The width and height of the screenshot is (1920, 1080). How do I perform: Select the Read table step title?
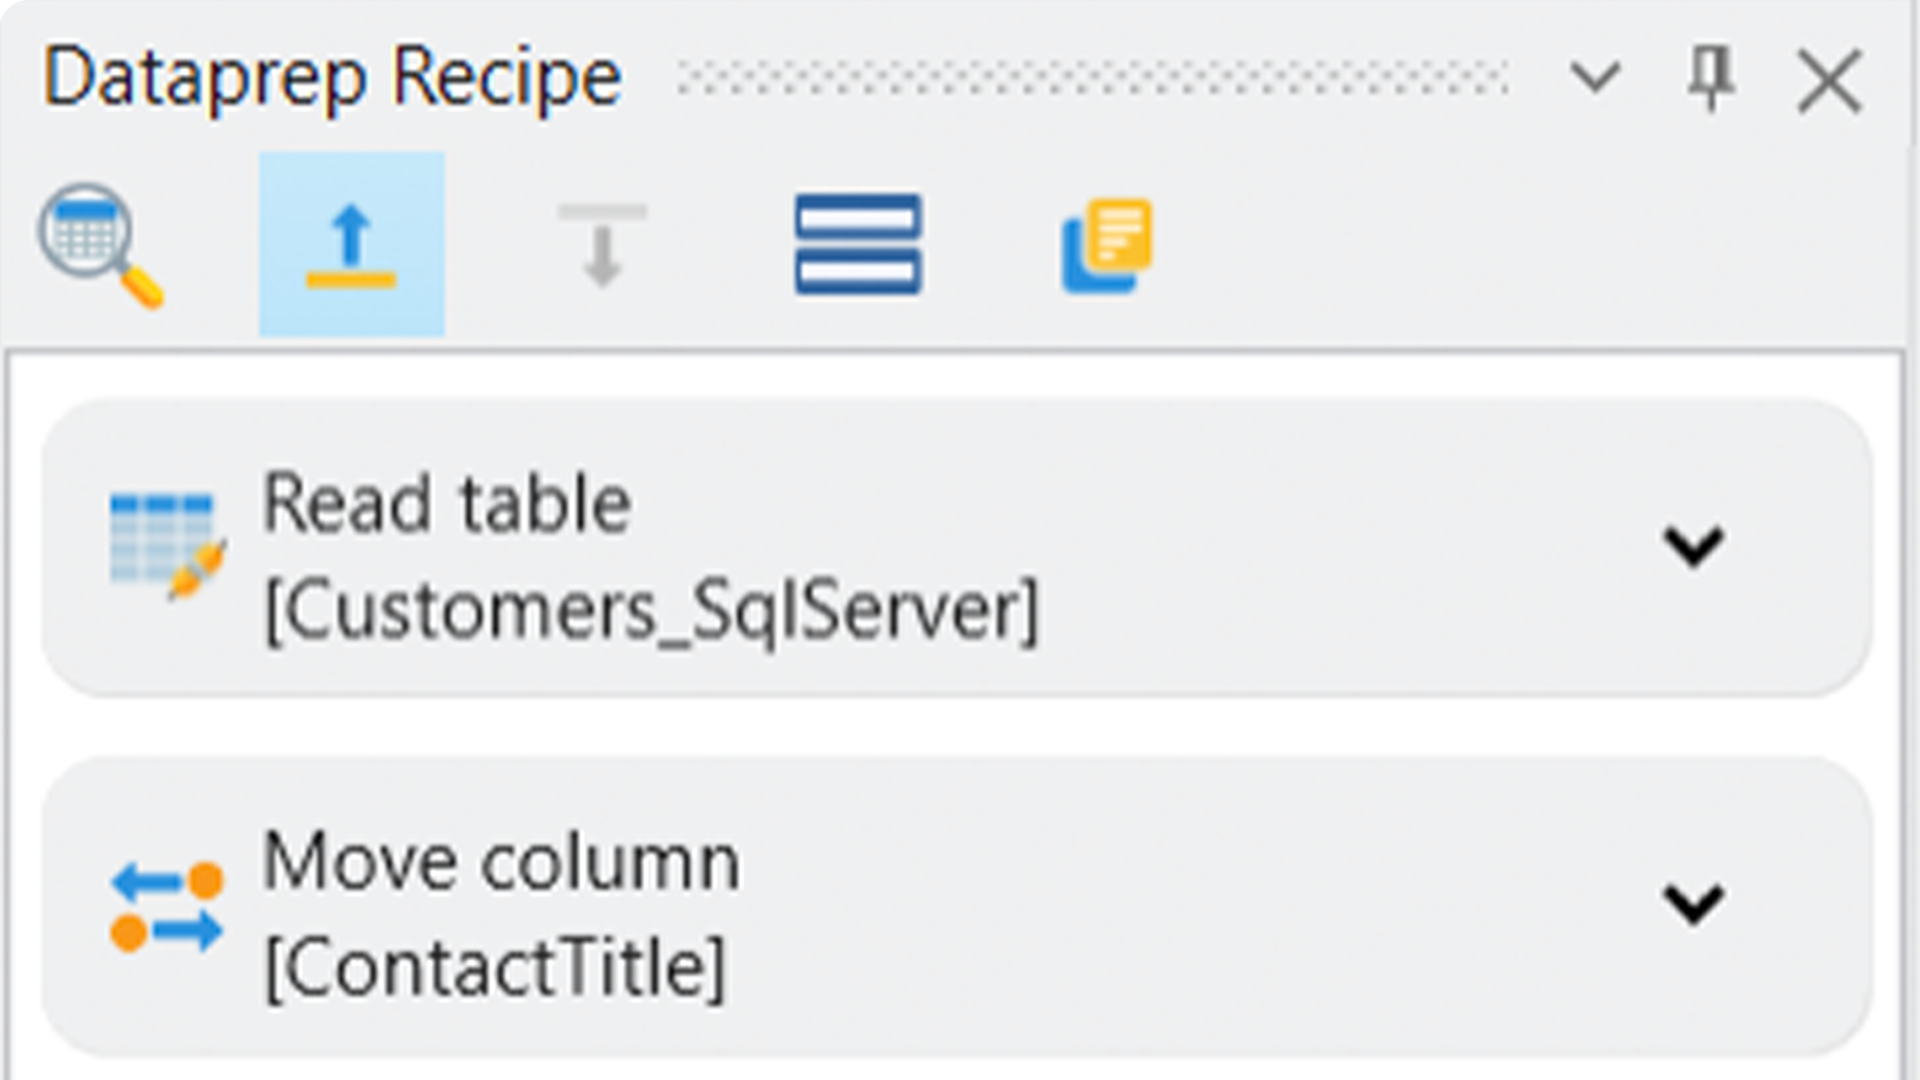[446, 504]
